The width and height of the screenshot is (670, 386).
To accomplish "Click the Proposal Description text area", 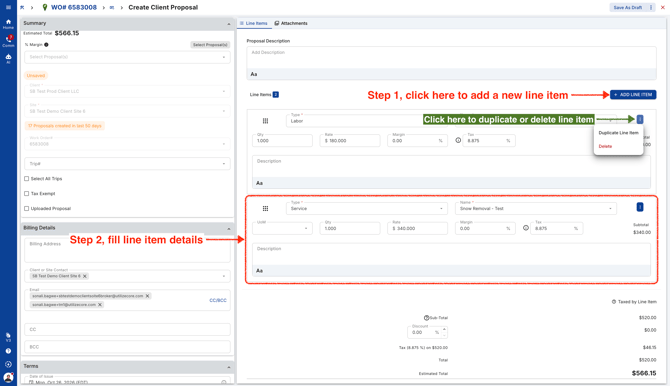I will click(451, 58).
